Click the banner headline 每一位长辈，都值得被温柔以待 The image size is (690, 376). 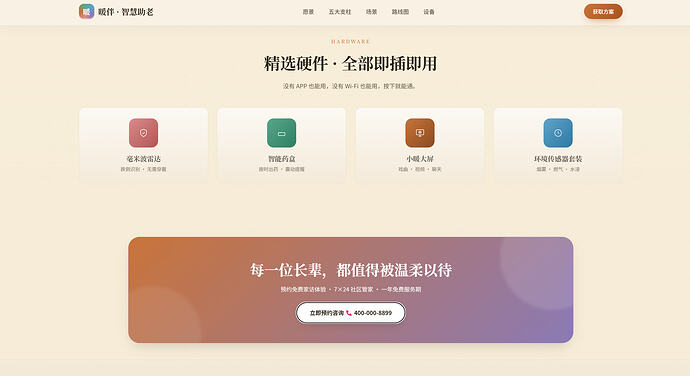point(351,270)
